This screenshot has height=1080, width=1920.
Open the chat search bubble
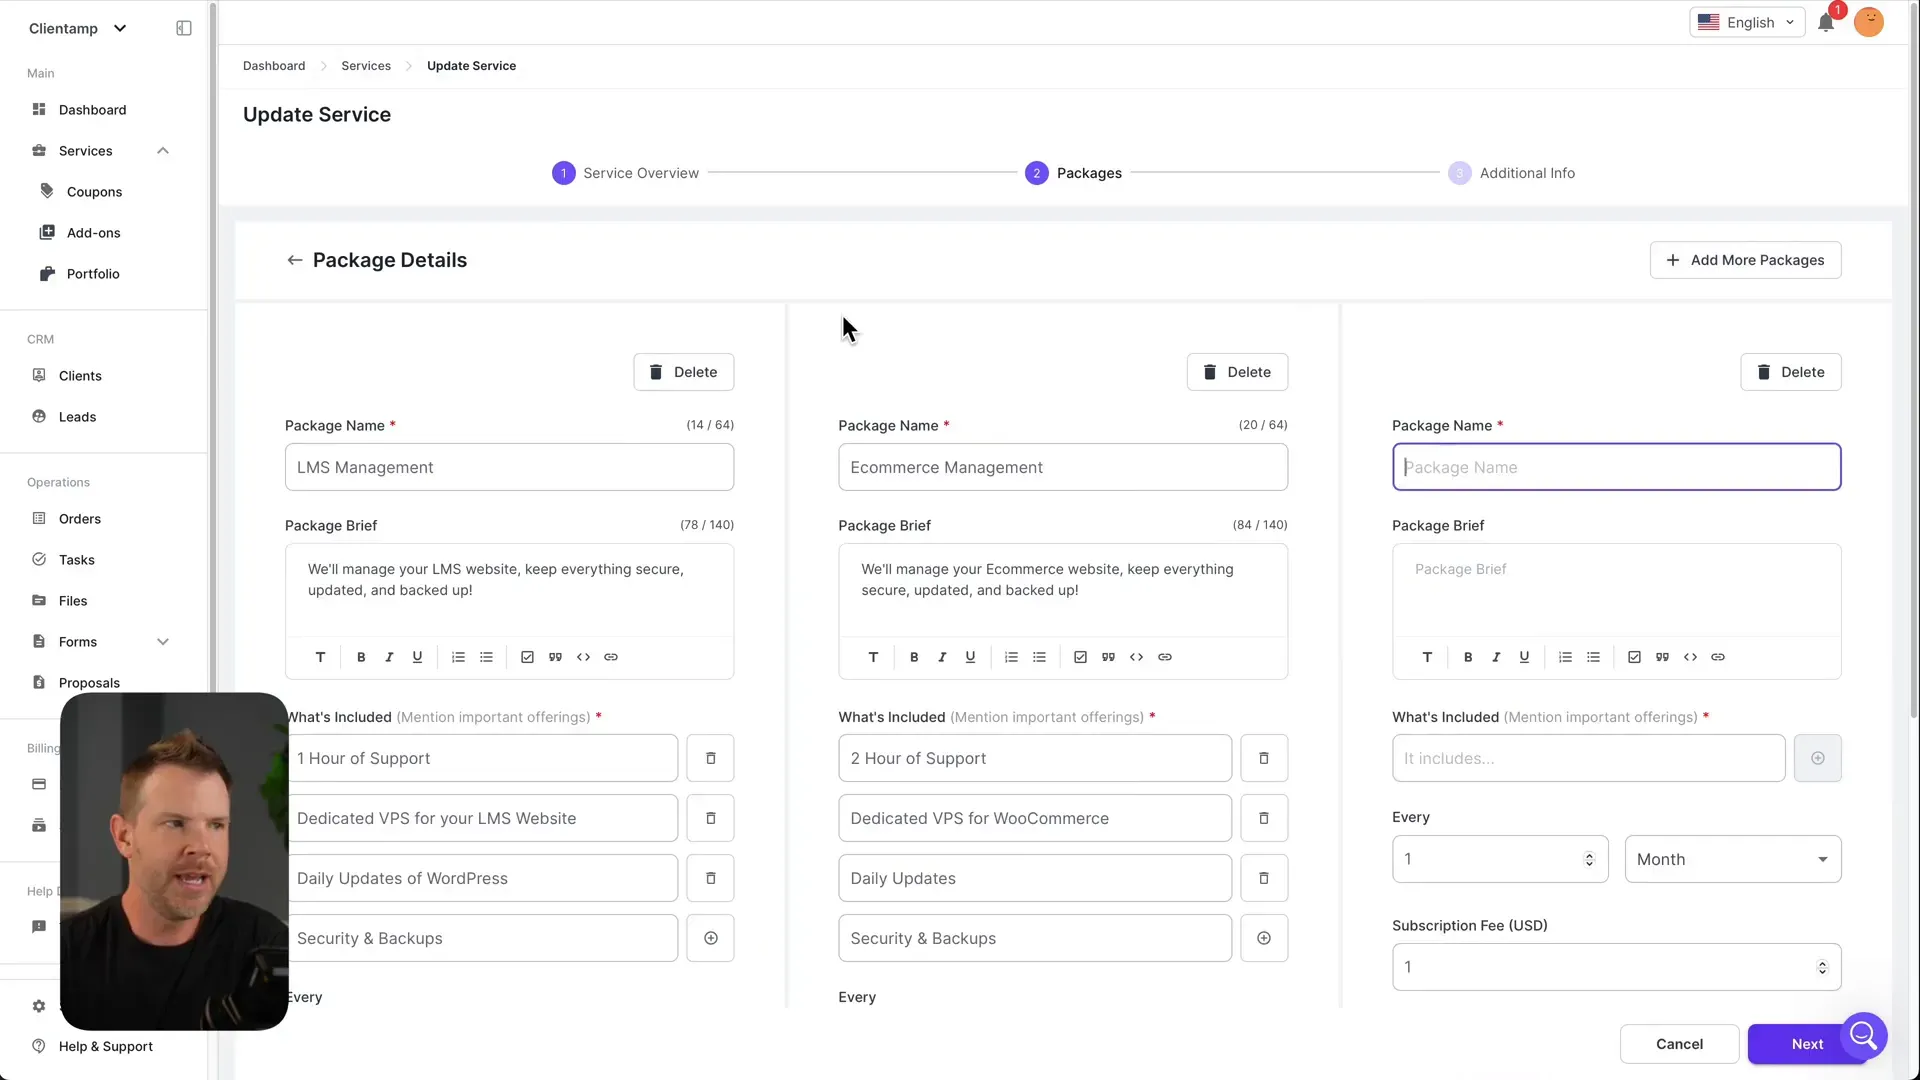(1863, 1036)
